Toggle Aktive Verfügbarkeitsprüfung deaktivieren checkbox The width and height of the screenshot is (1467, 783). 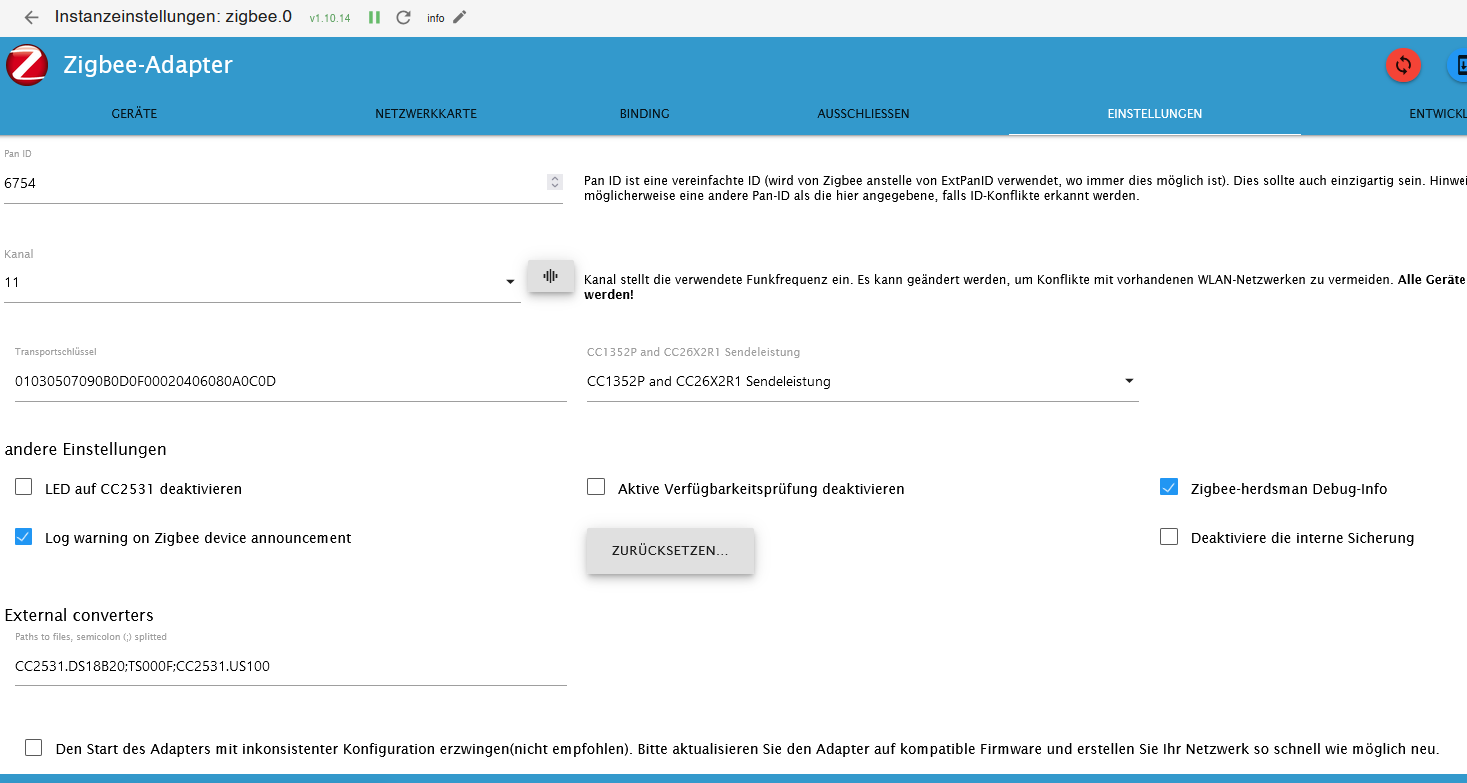coord(596,487)
